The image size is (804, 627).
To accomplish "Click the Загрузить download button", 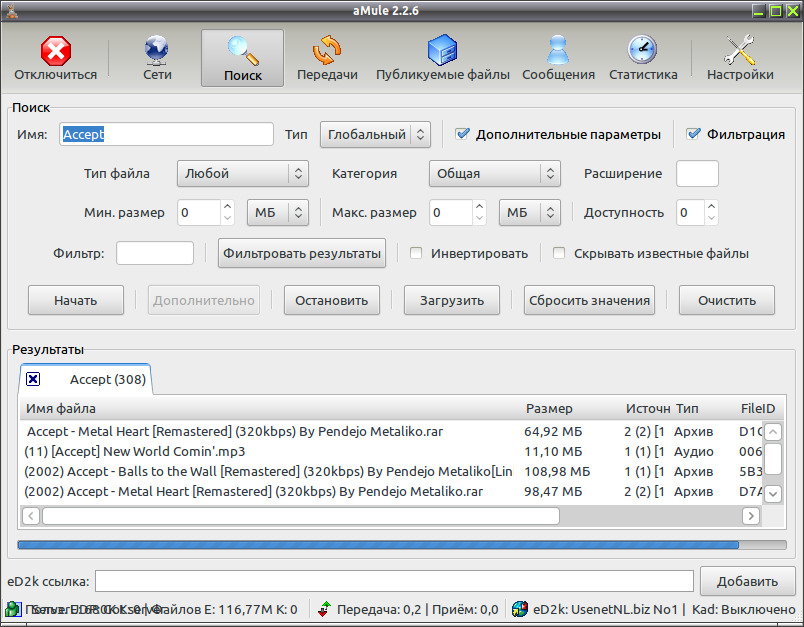I will click(x=452, y=300).
